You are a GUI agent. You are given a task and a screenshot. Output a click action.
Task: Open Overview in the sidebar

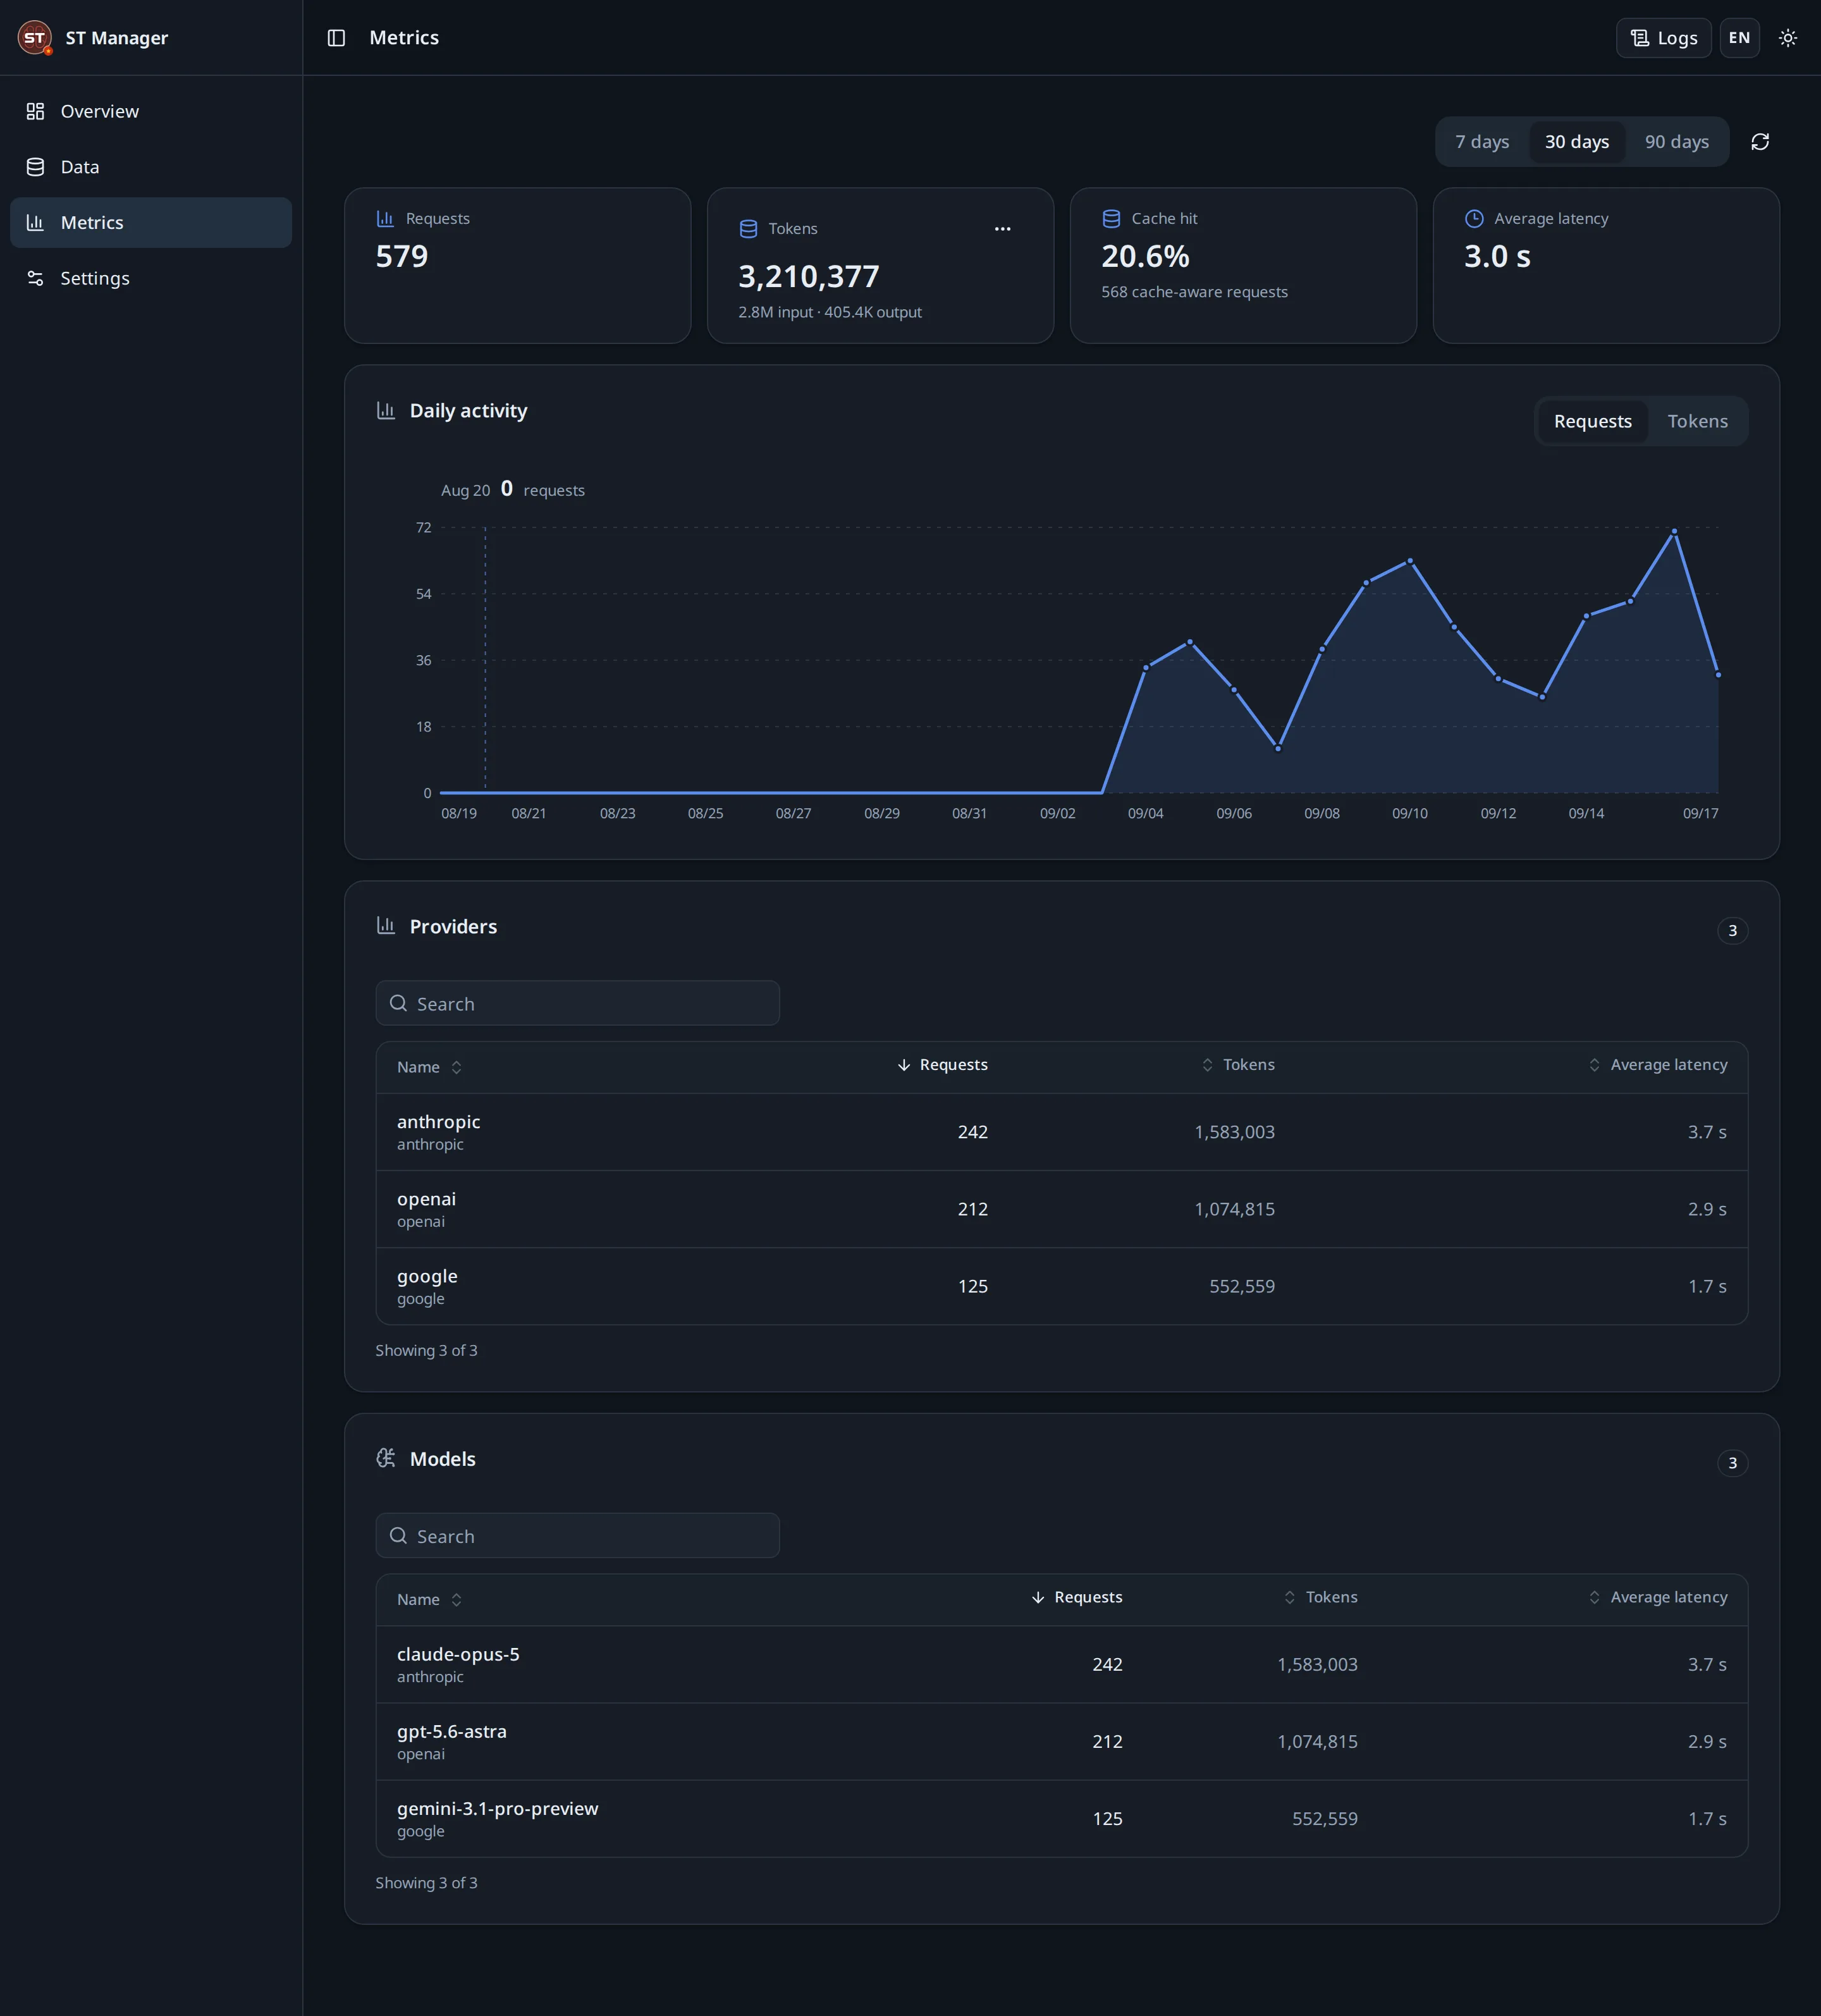151,111
